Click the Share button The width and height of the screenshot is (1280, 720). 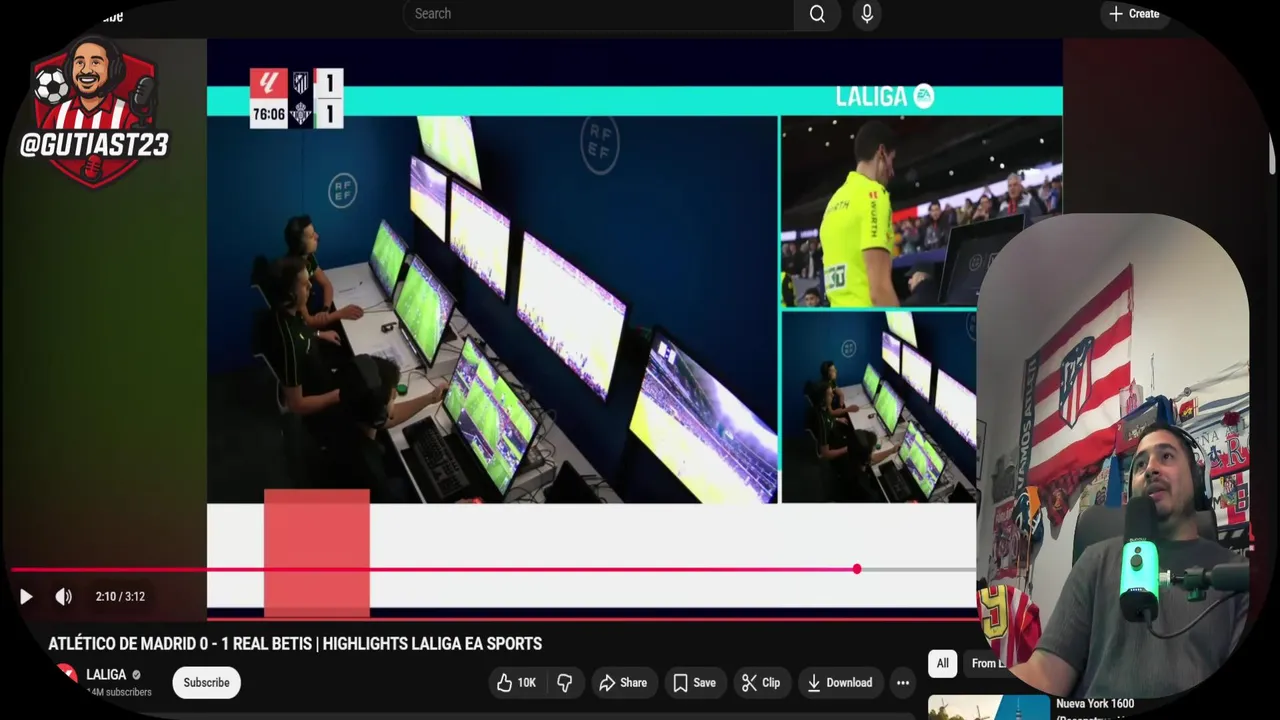click(623, 683)
